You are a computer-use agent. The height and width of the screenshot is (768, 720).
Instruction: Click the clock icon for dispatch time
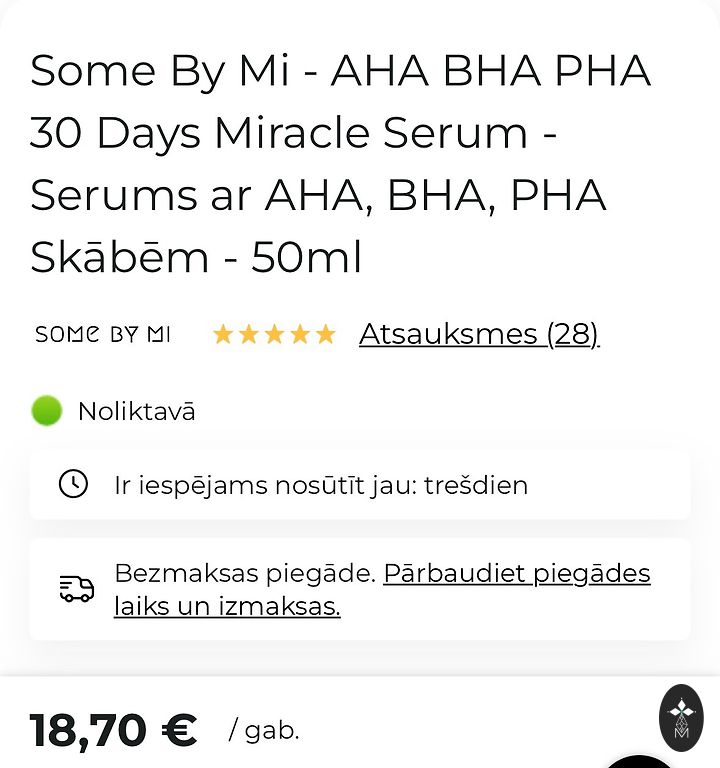[x=73, y=485]
